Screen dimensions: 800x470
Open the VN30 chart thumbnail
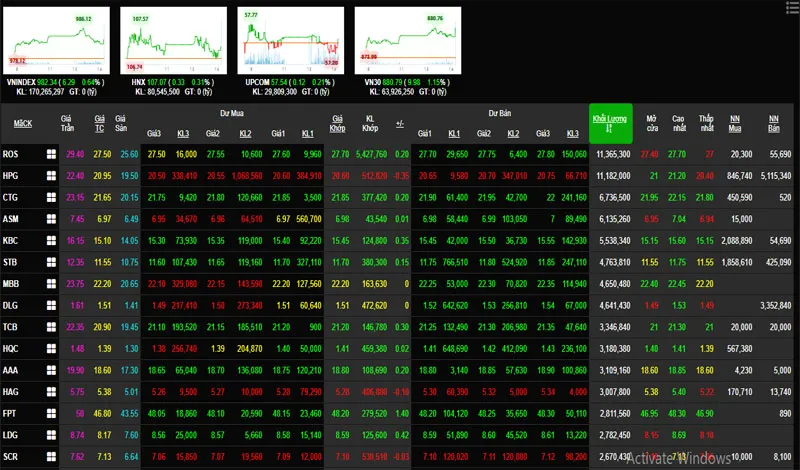[408, 40]
